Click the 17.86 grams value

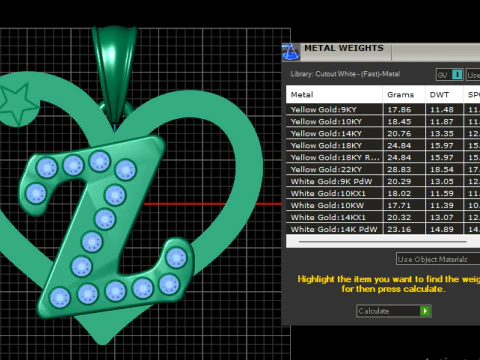[399, 110]
